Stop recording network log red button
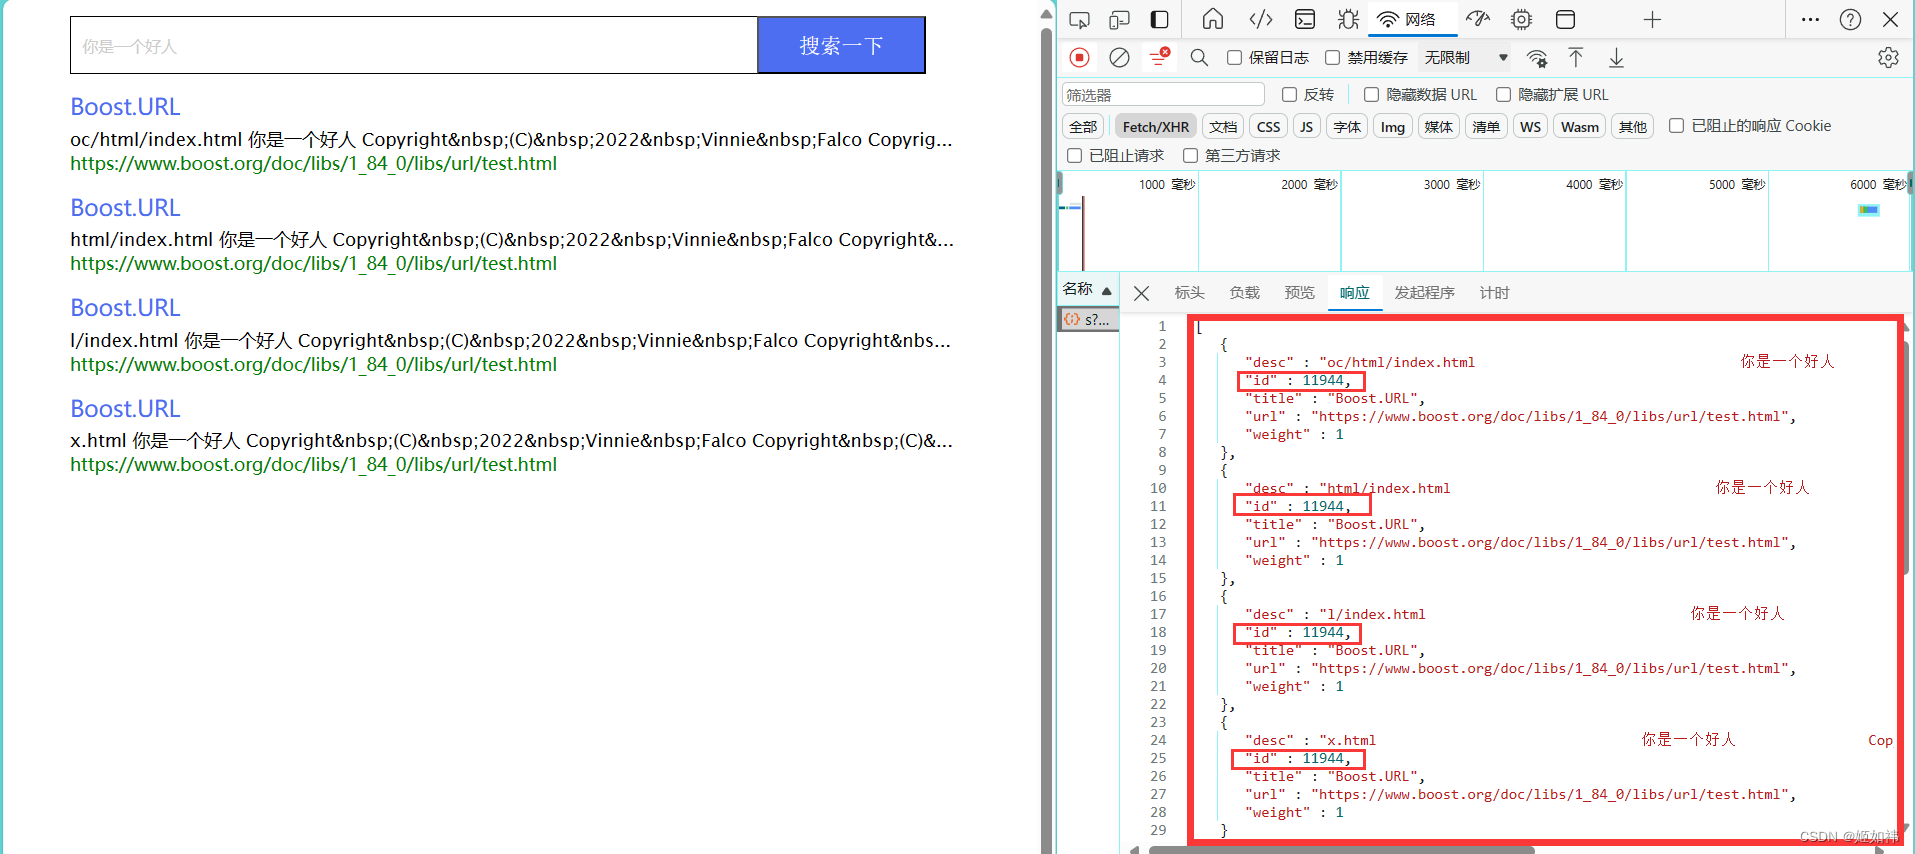 click(x=1079, y=58)
